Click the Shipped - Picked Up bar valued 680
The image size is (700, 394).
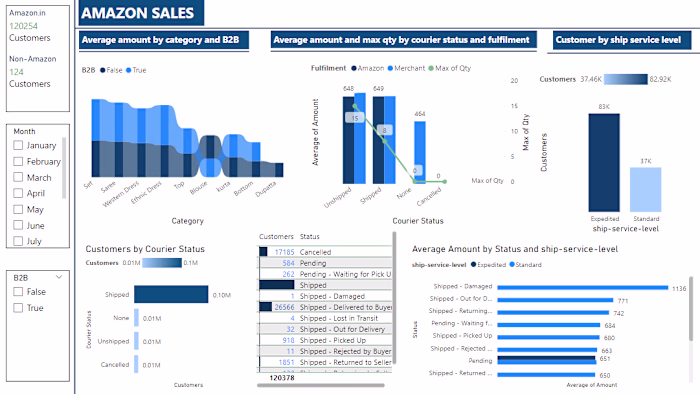(x=548, y=337)
